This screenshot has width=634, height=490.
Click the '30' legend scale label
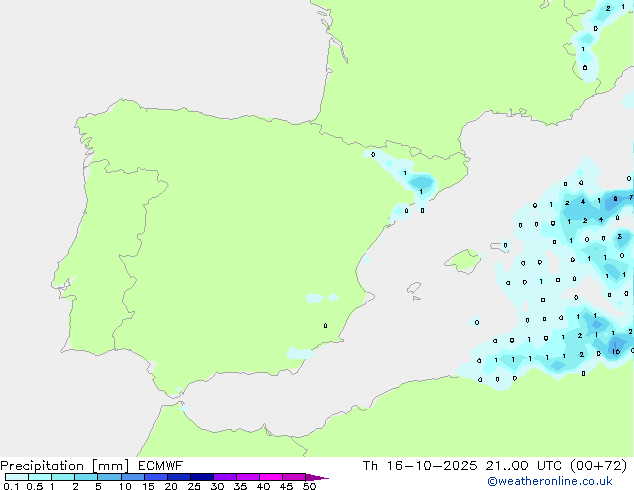pos(217,486)
